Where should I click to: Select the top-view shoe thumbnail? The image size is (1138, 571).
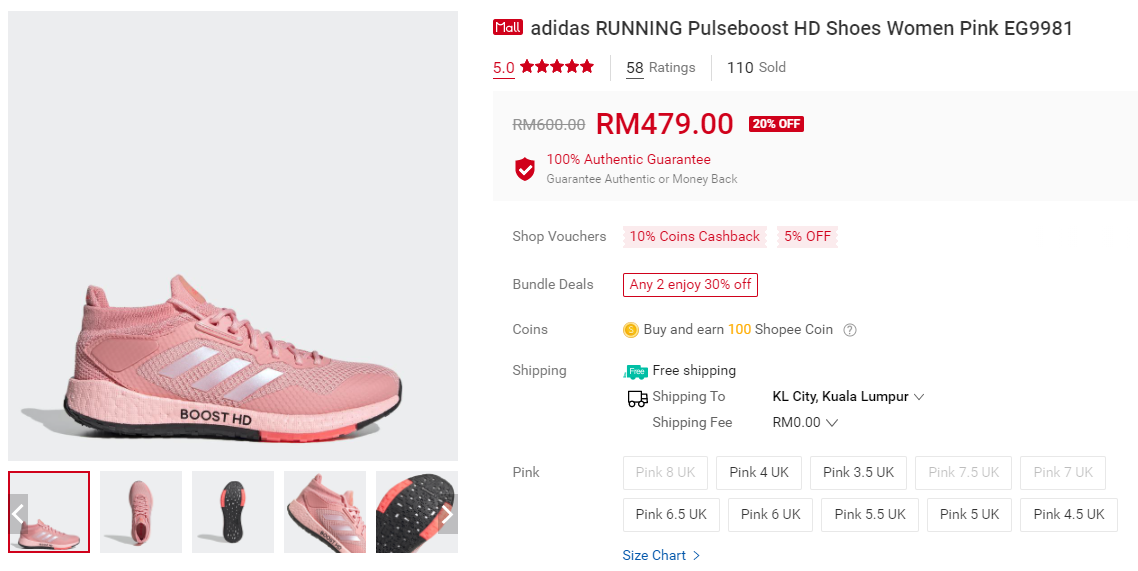141,512
